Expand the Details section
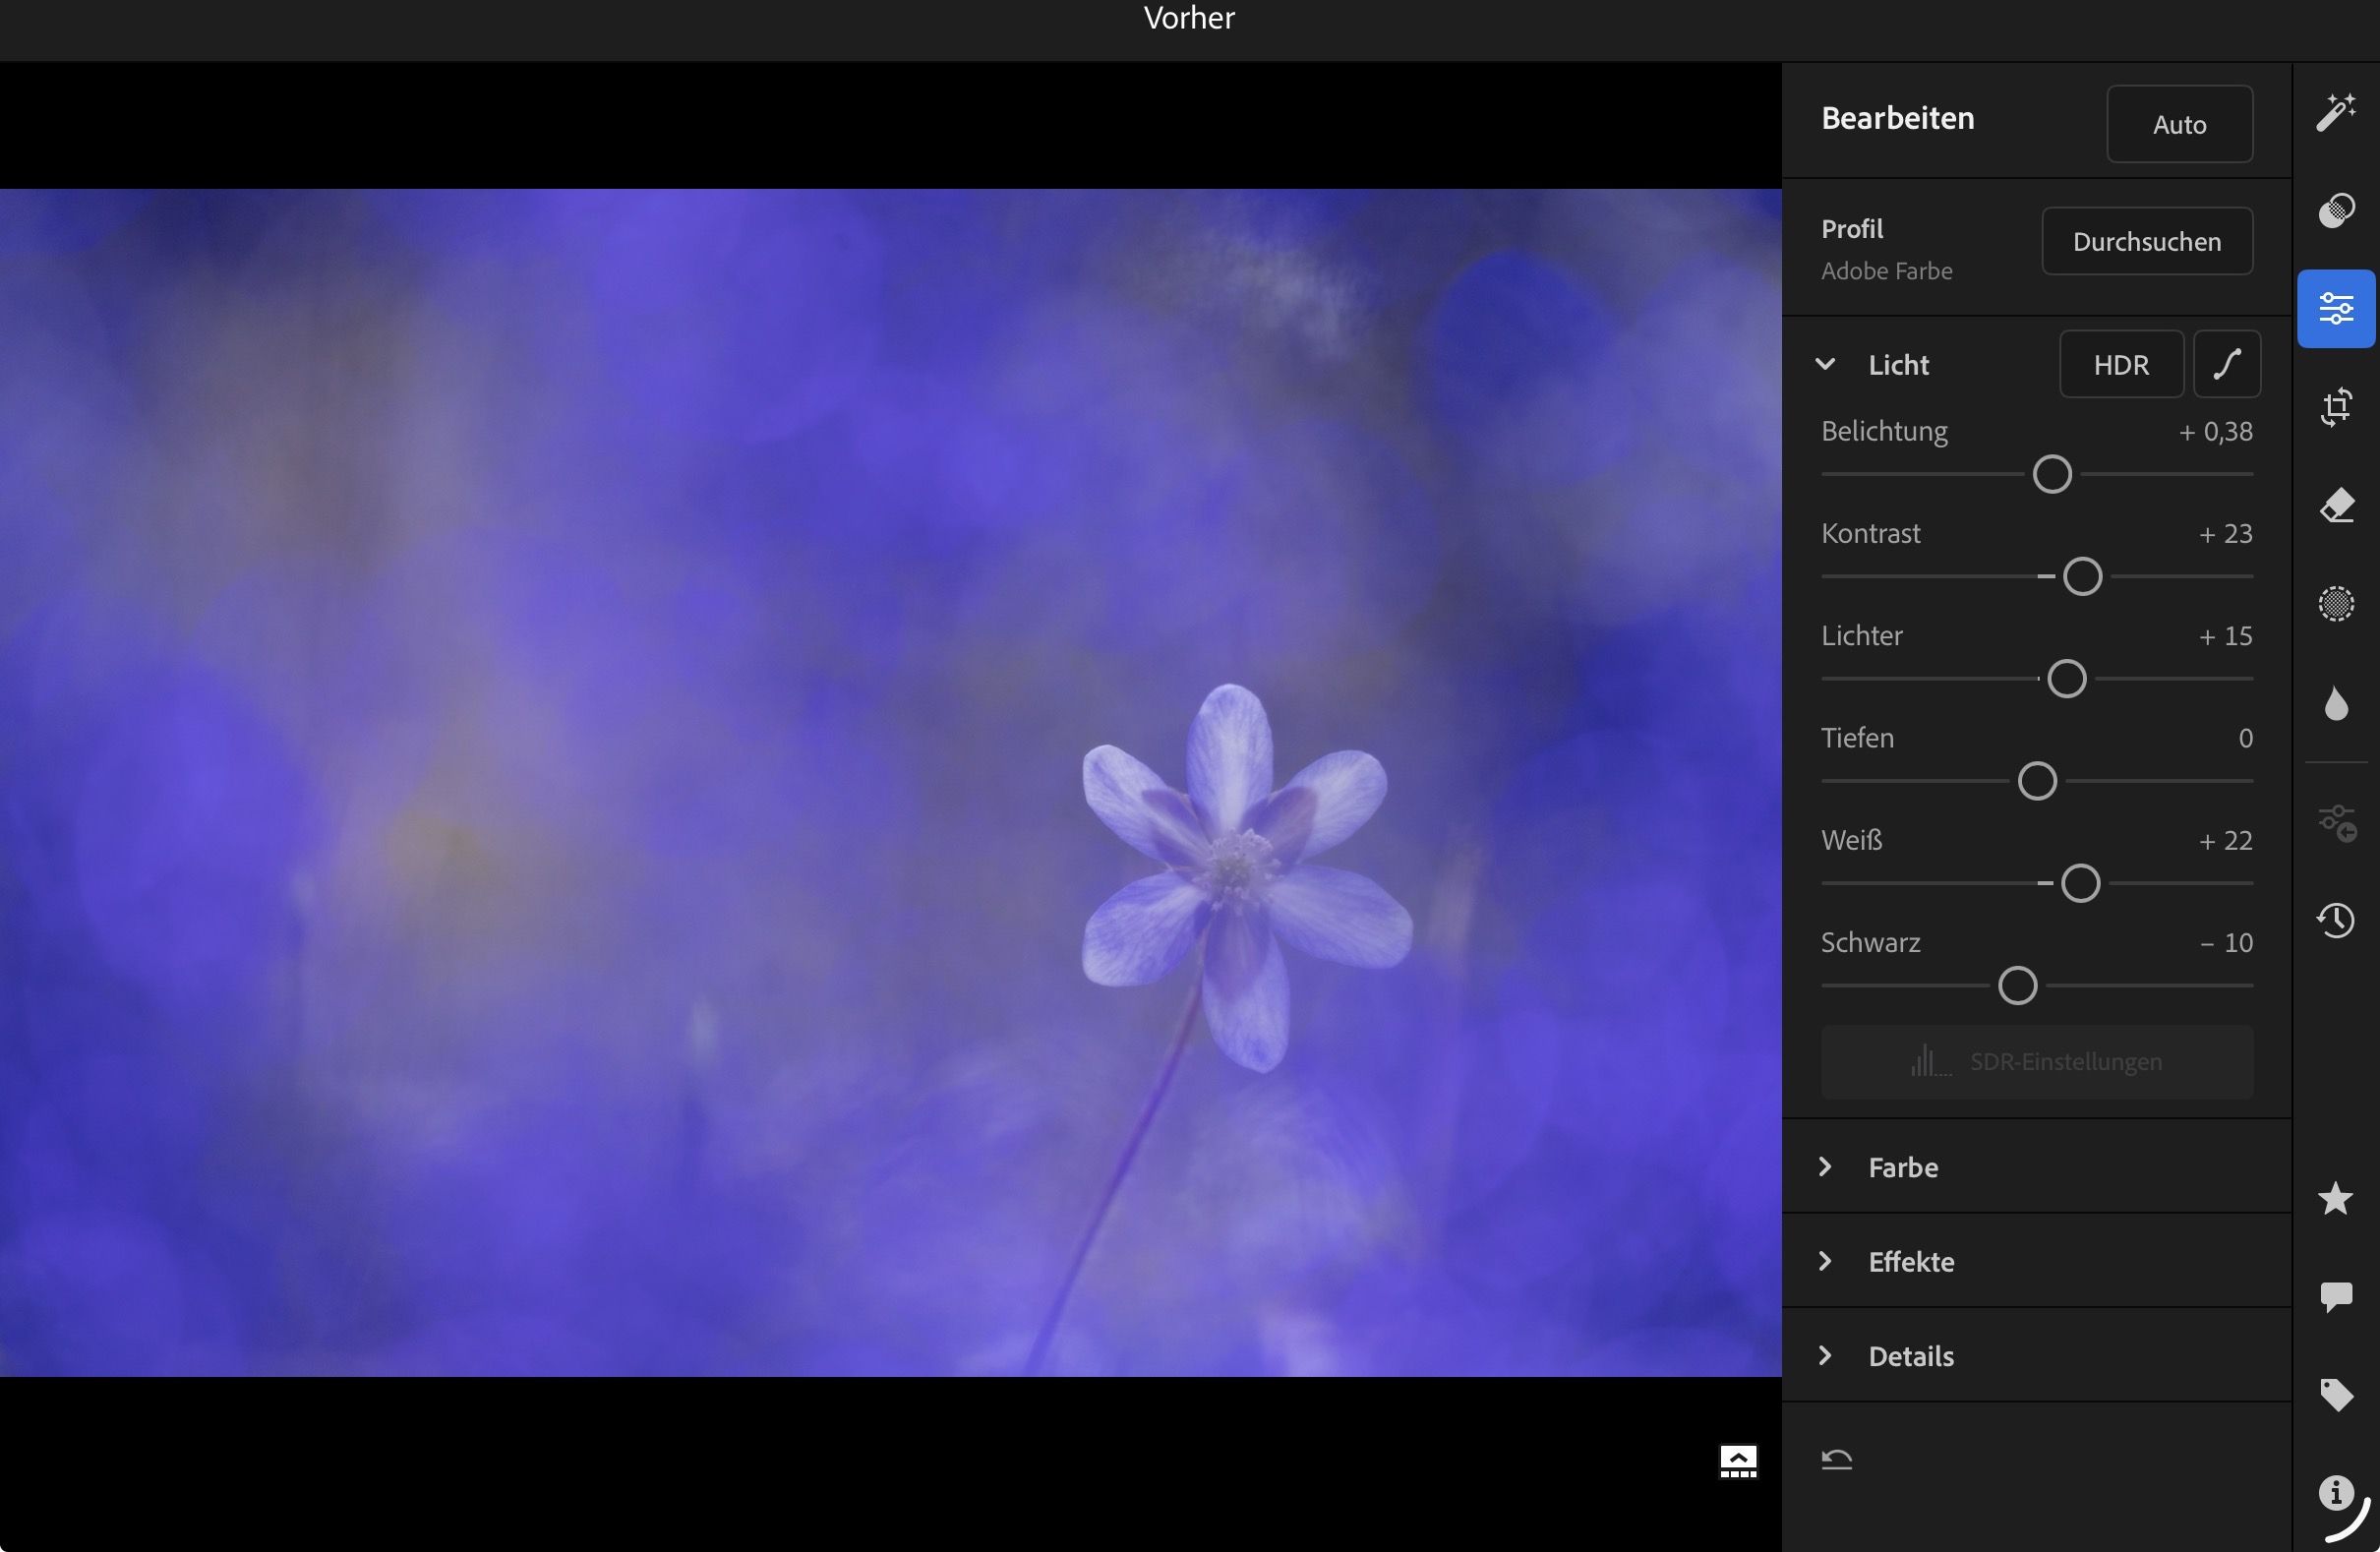The width and height of the screenshot is (2380, 1552). (1825, 1356)
